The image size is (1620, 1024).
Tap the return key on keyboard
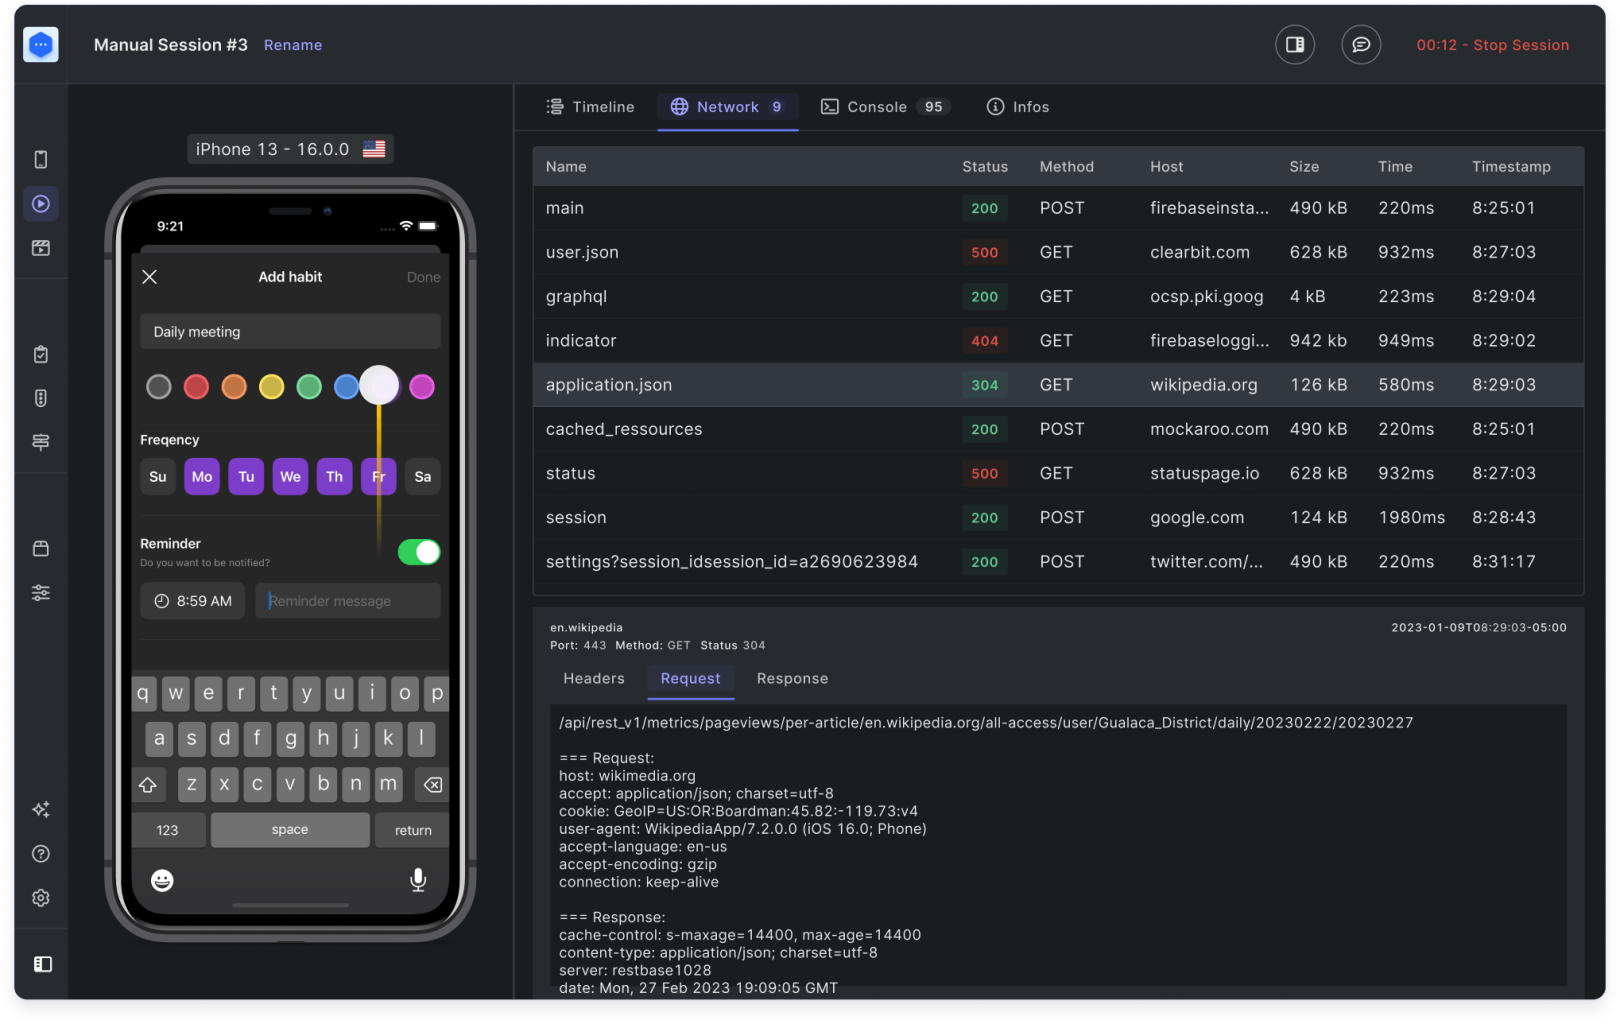point(413,830)
